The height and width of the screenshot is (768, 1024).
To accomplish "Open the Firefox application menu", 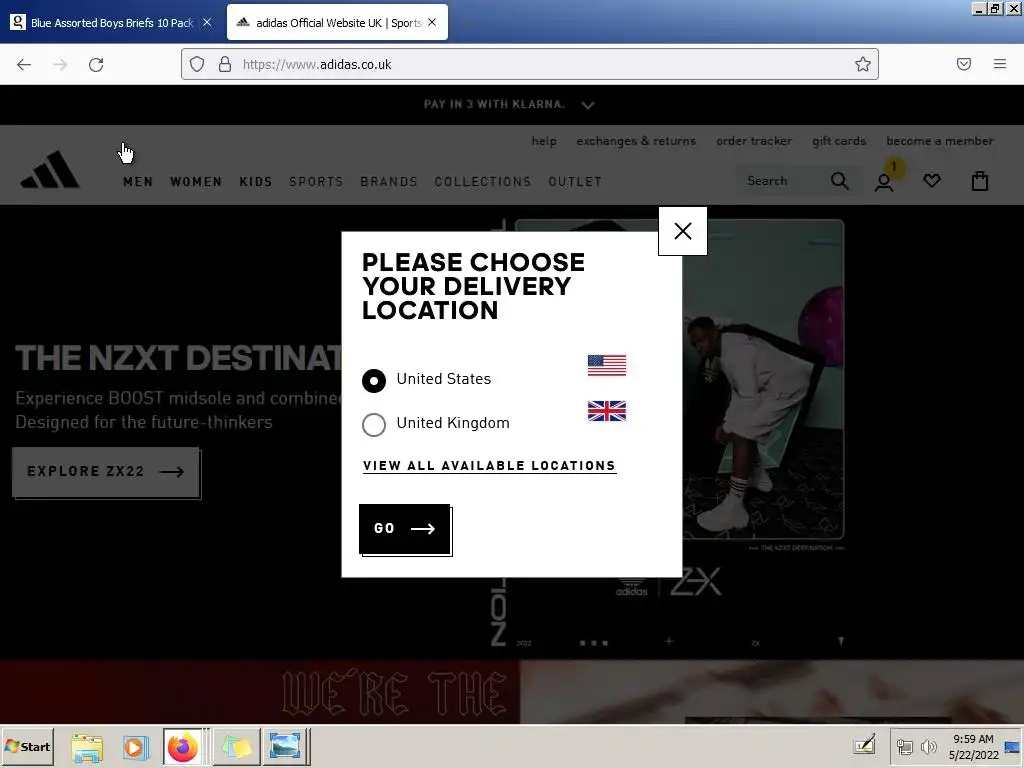I will [x=1000, y=64].
